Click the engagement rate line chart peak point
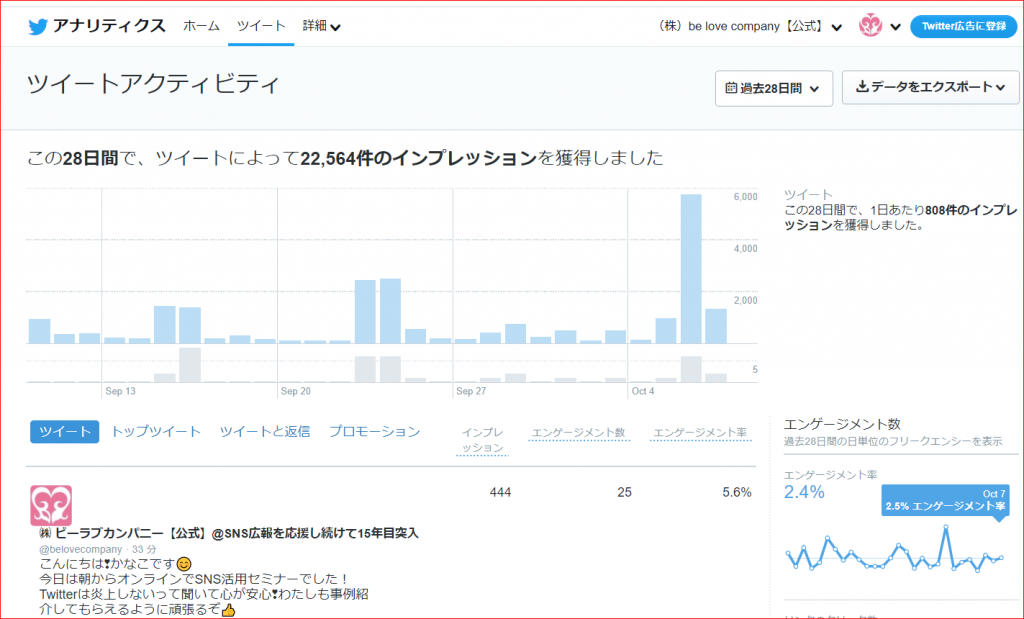The image size is (1024, 619). 945,527
